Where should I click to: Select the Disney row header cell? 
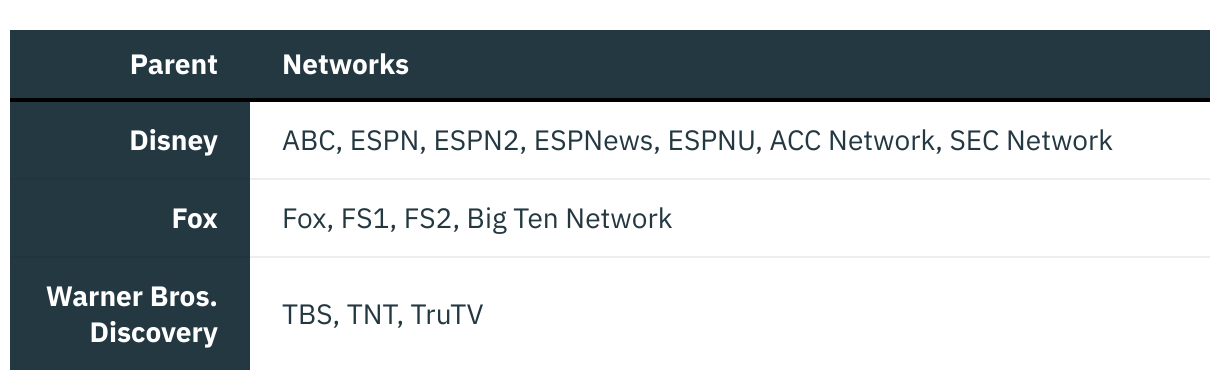tap(130, 141)
